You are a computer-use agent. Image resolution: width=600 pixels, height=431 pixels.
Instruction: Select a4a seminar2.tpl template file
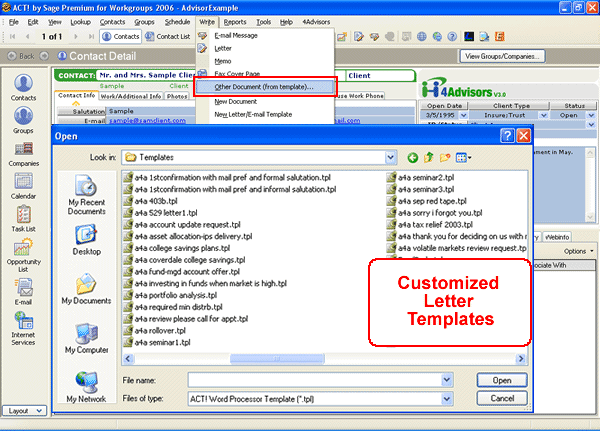[421, 178]
